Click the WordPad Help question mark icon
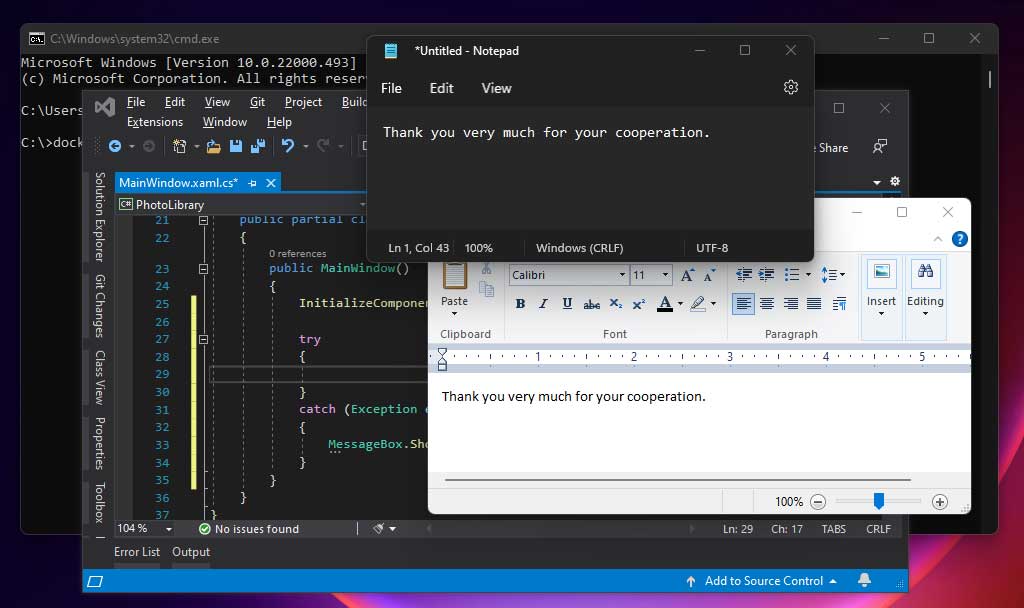 pyautogui.click(x=959, y=239)
